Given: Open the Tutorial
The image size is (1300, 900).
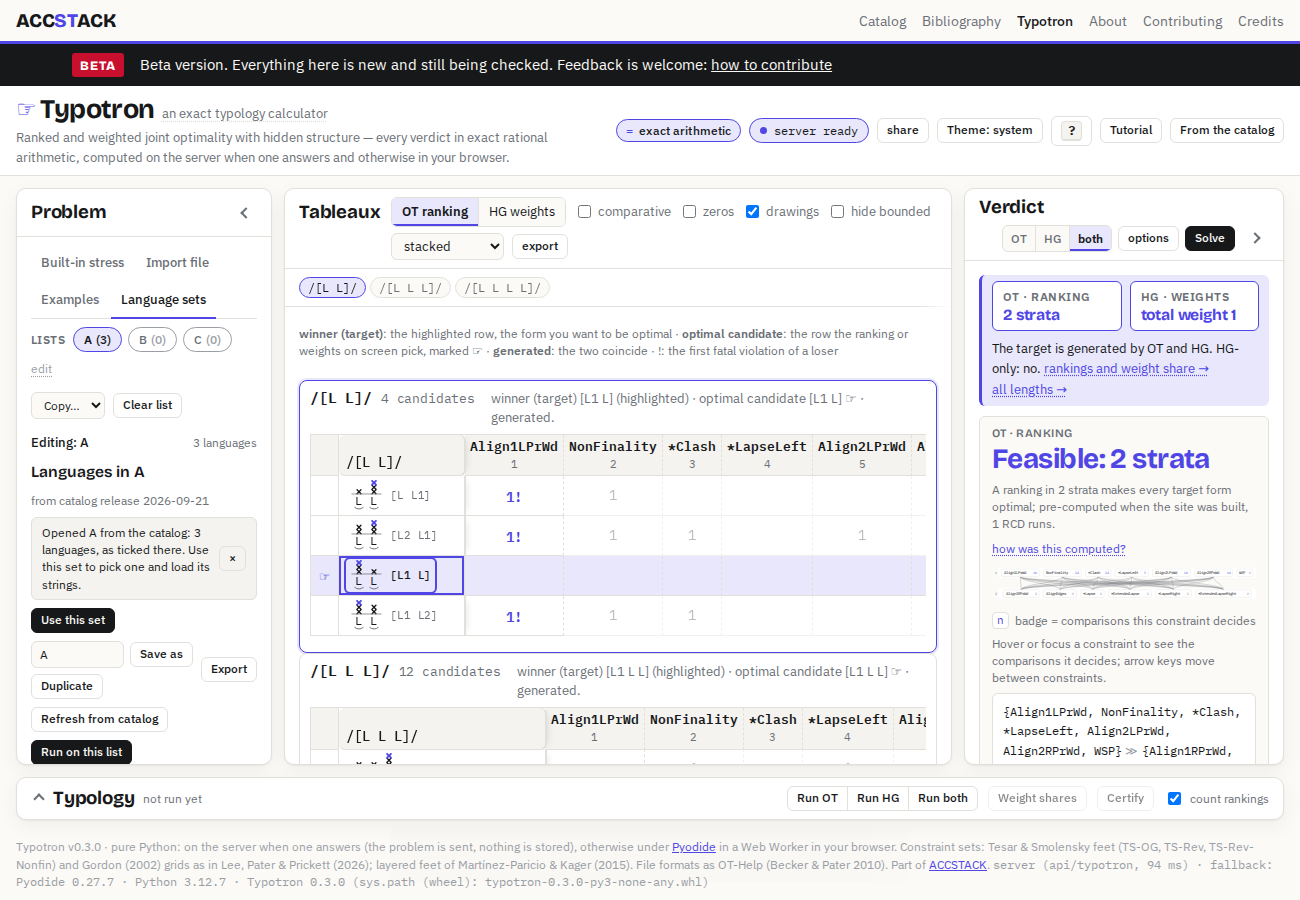Looking at the screenshot, I should [1131, 130].
